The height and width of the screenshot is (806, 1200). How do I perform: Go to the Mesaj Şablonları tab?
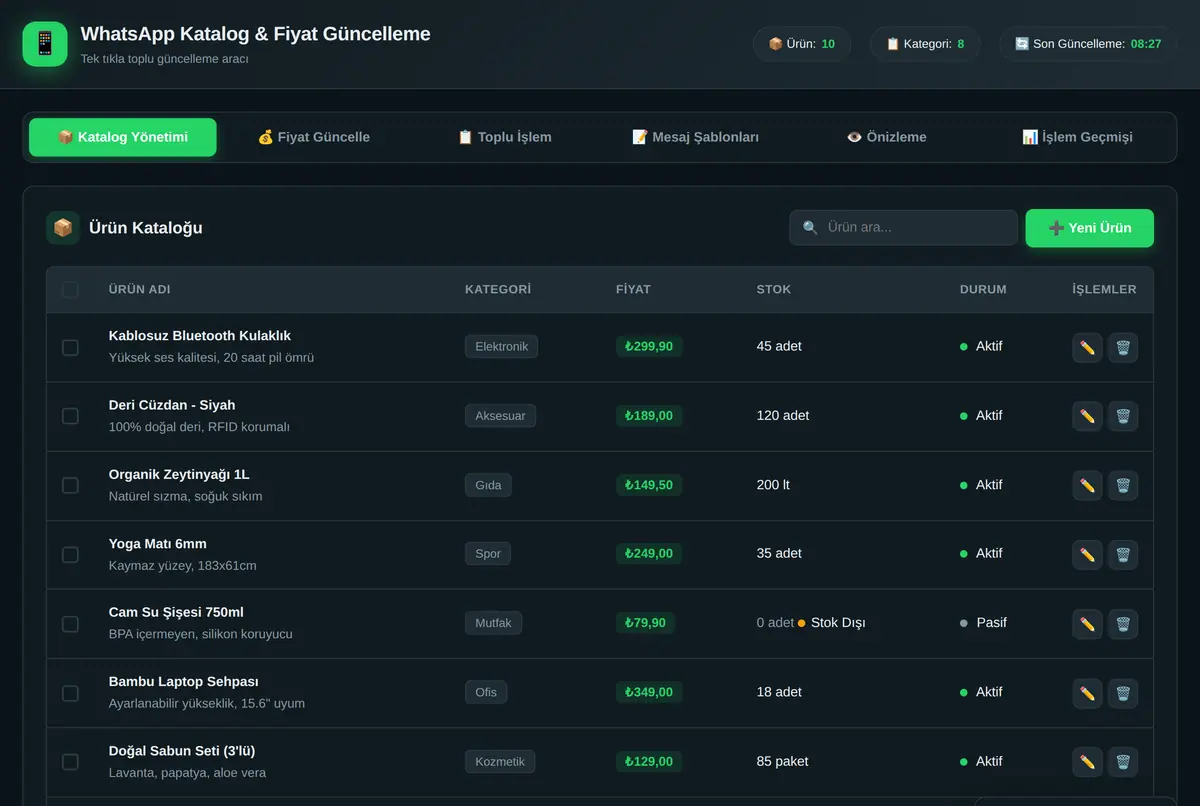tap(695, 137)
